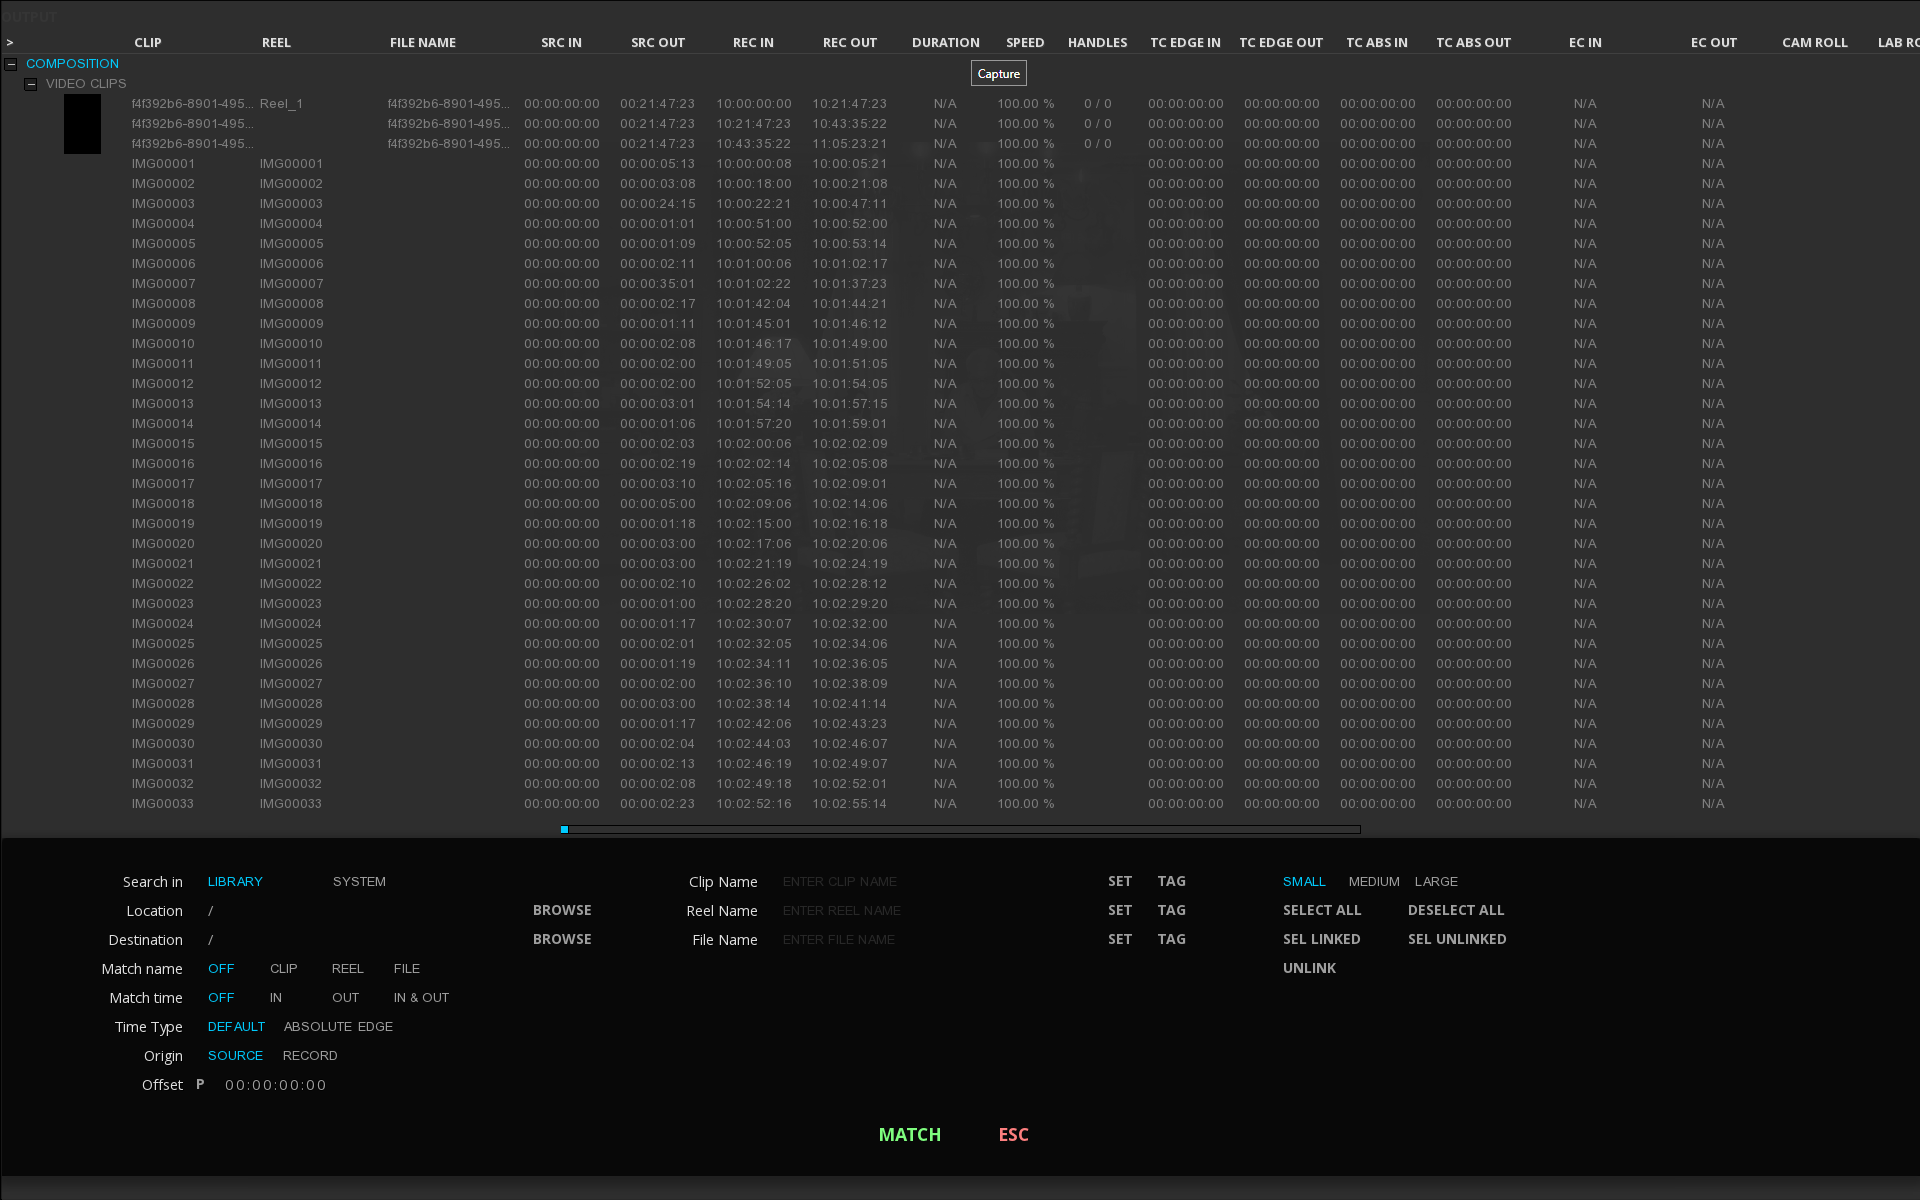
Task: Click the arrow icon left of CLIP header
Action: [x=10, y=43]
